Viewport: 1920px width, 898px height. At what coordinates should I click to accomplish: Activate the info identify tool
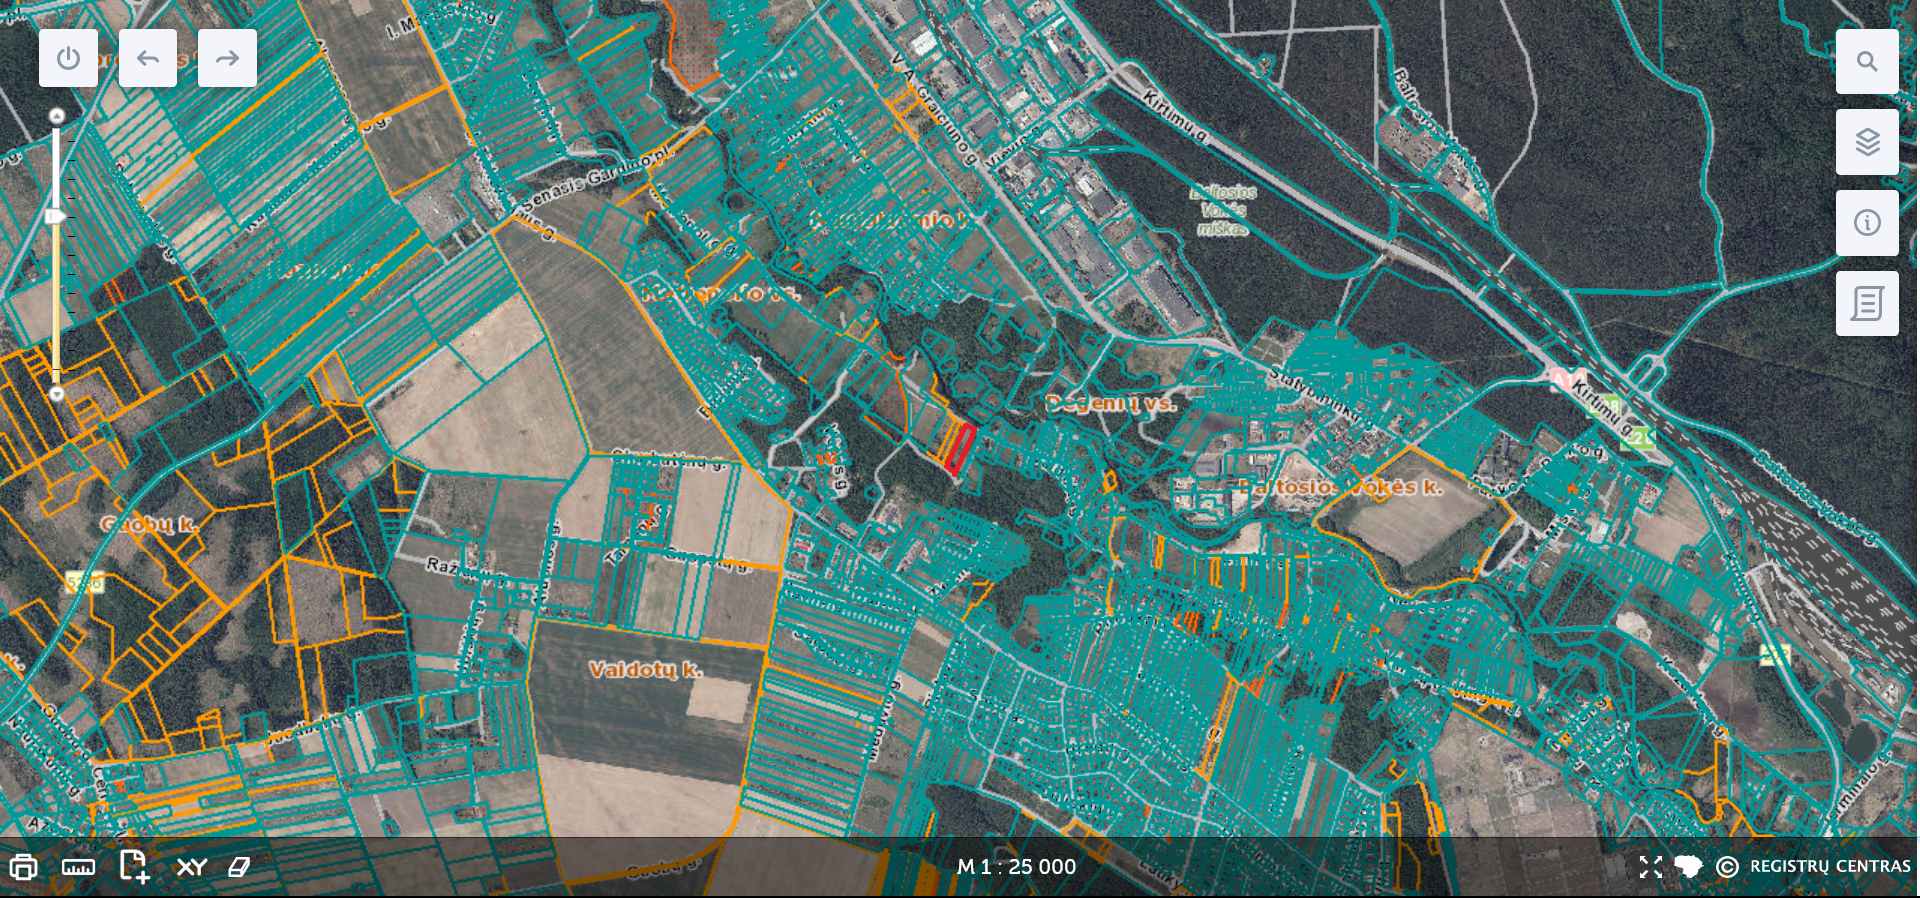click(x=1866, y=223)
